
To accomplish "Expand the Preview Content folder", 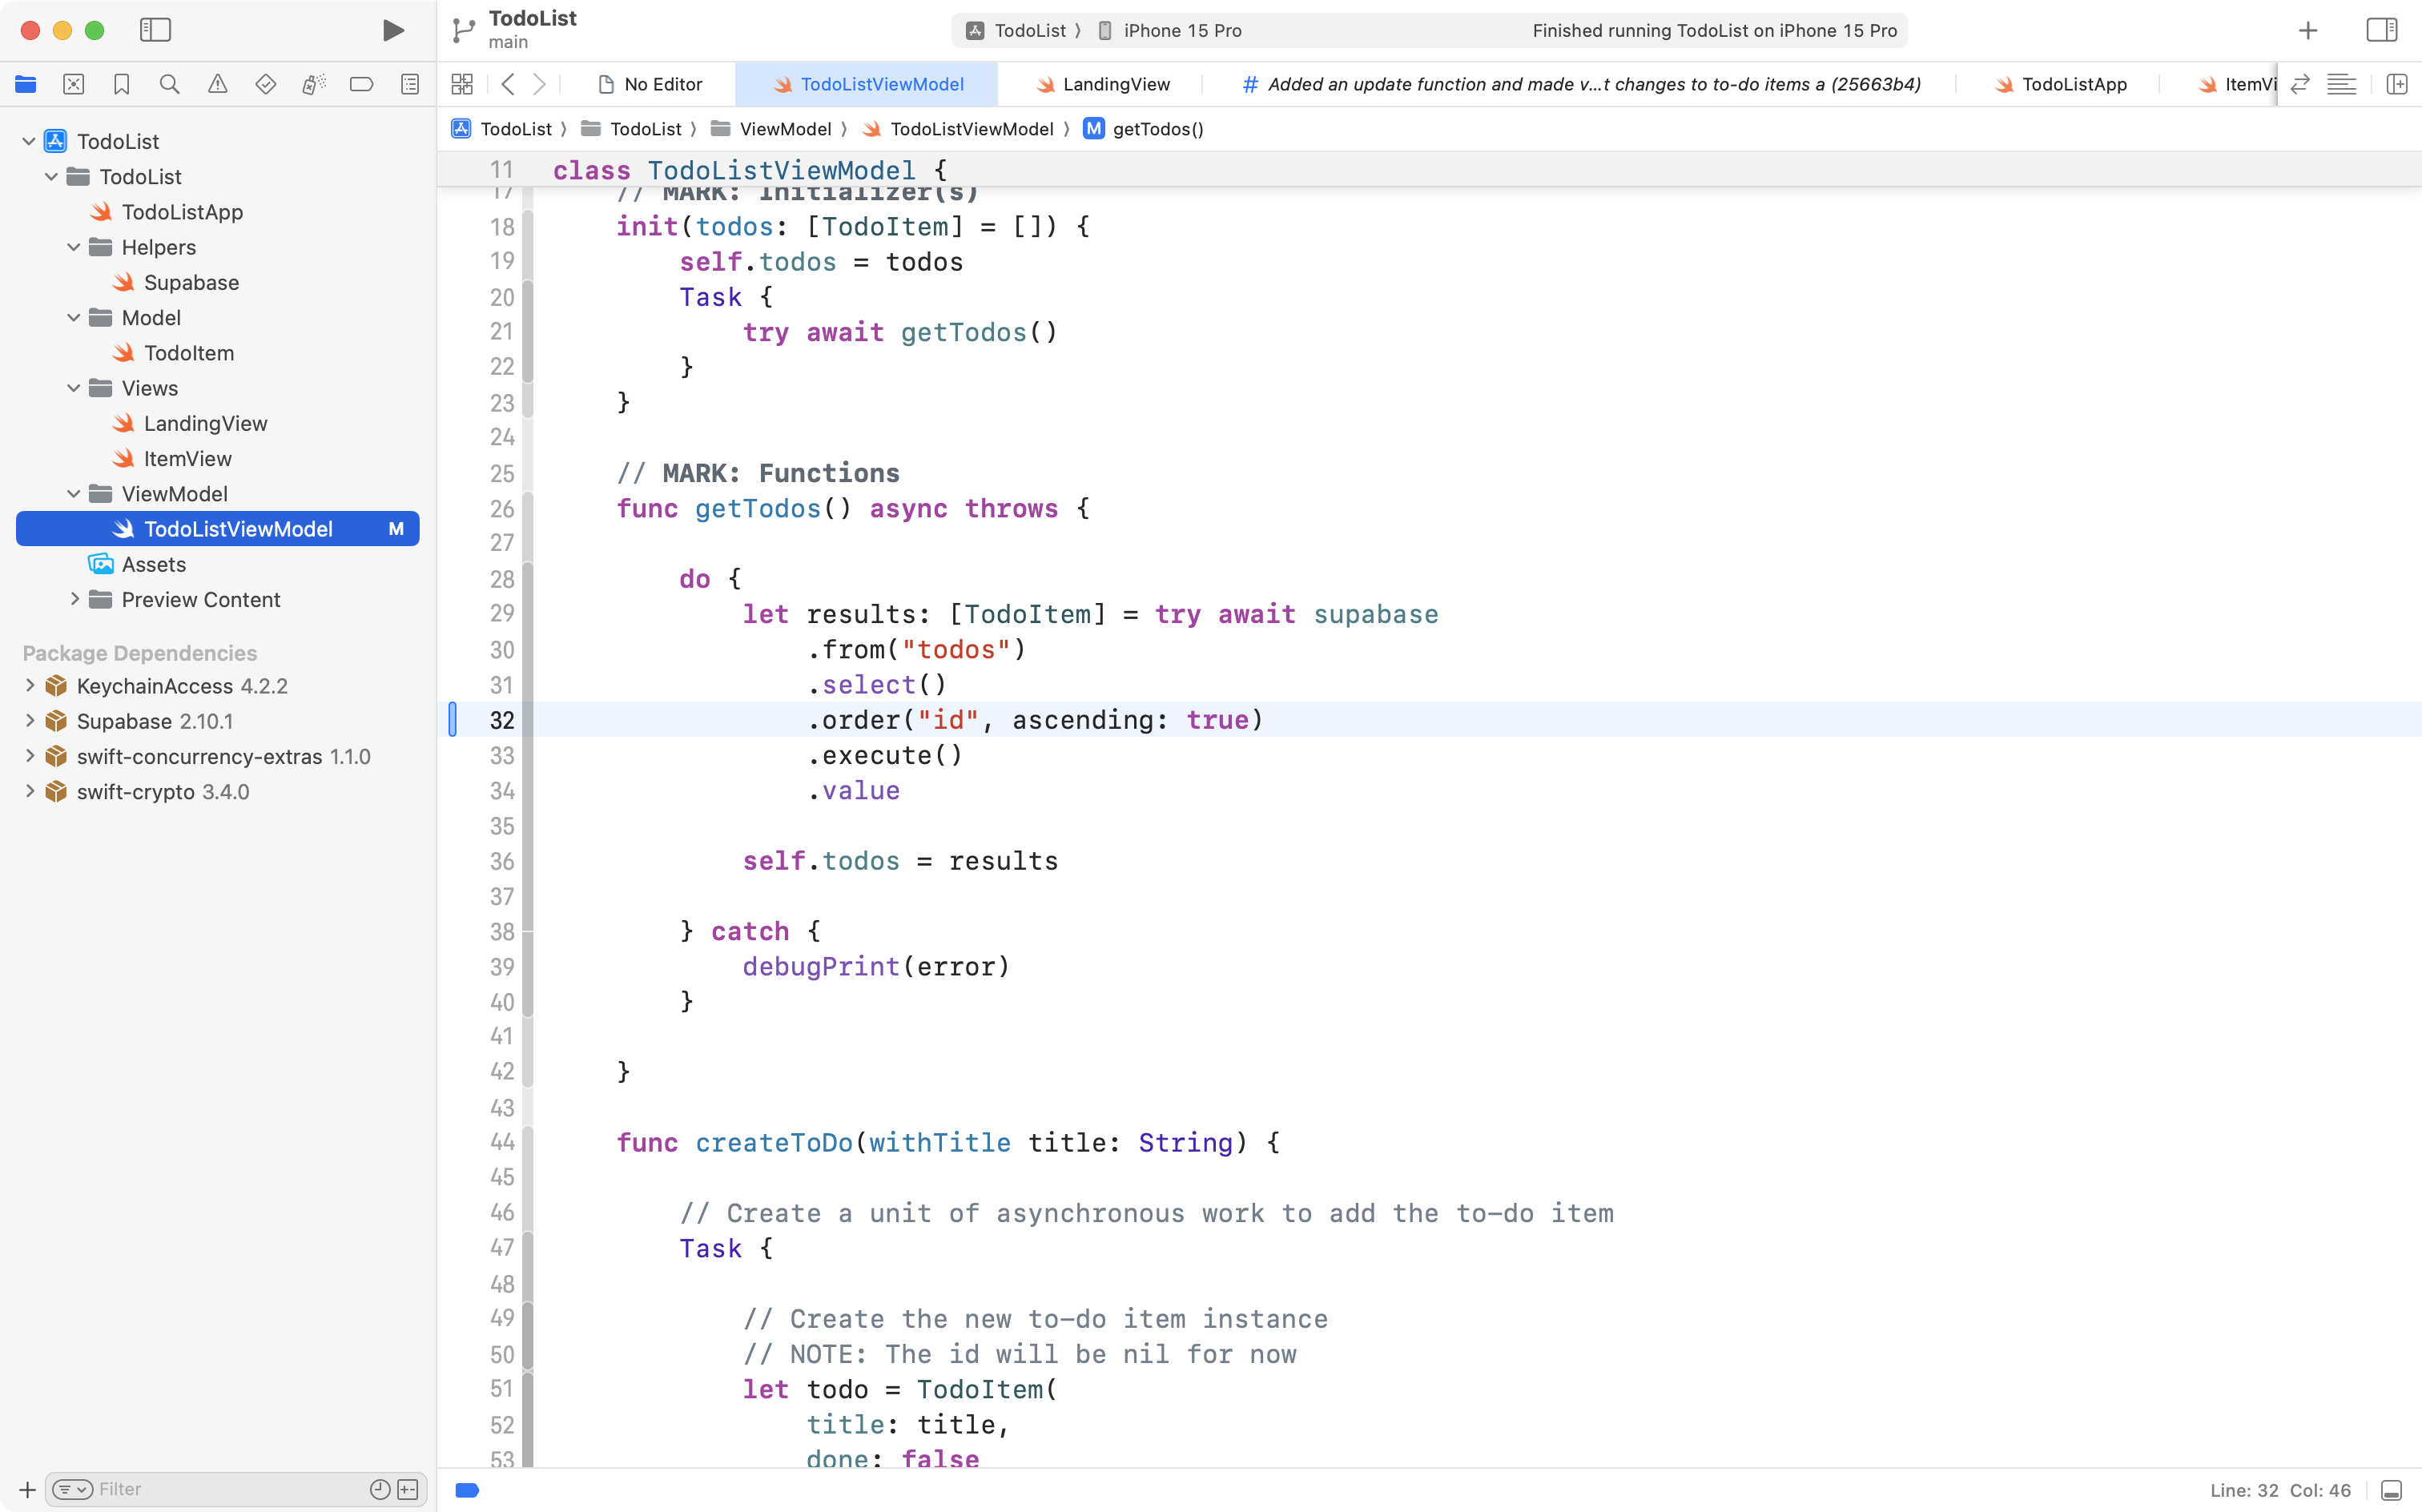I will 74,599.
